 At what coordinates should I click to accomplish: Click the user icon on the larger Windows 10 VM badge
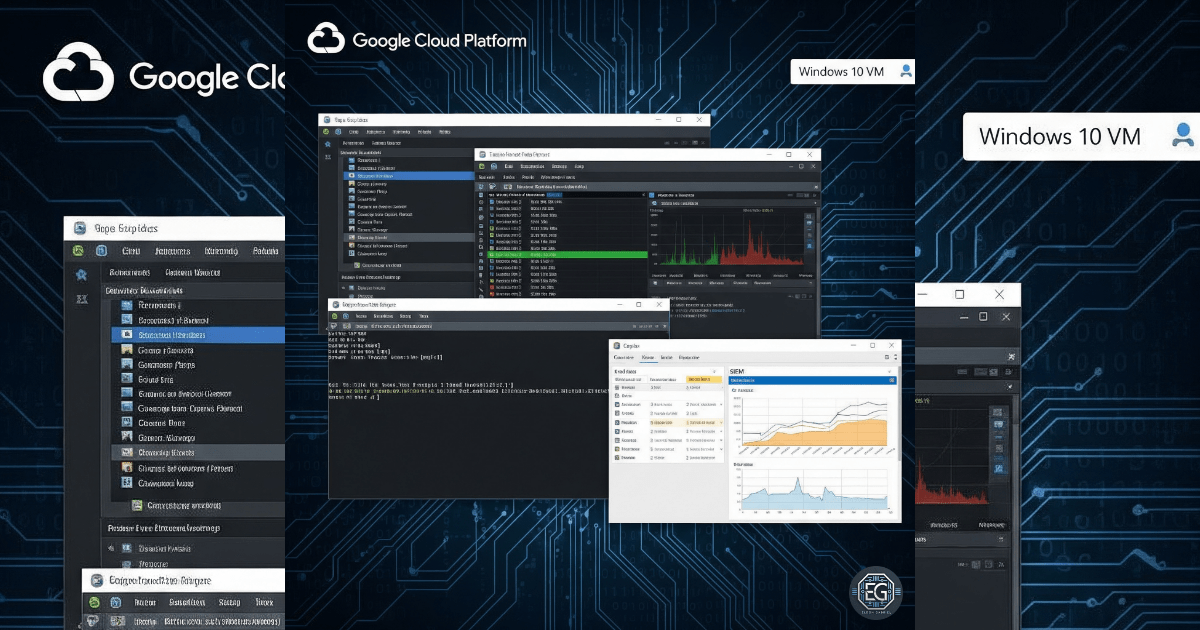click(1184, 136)
